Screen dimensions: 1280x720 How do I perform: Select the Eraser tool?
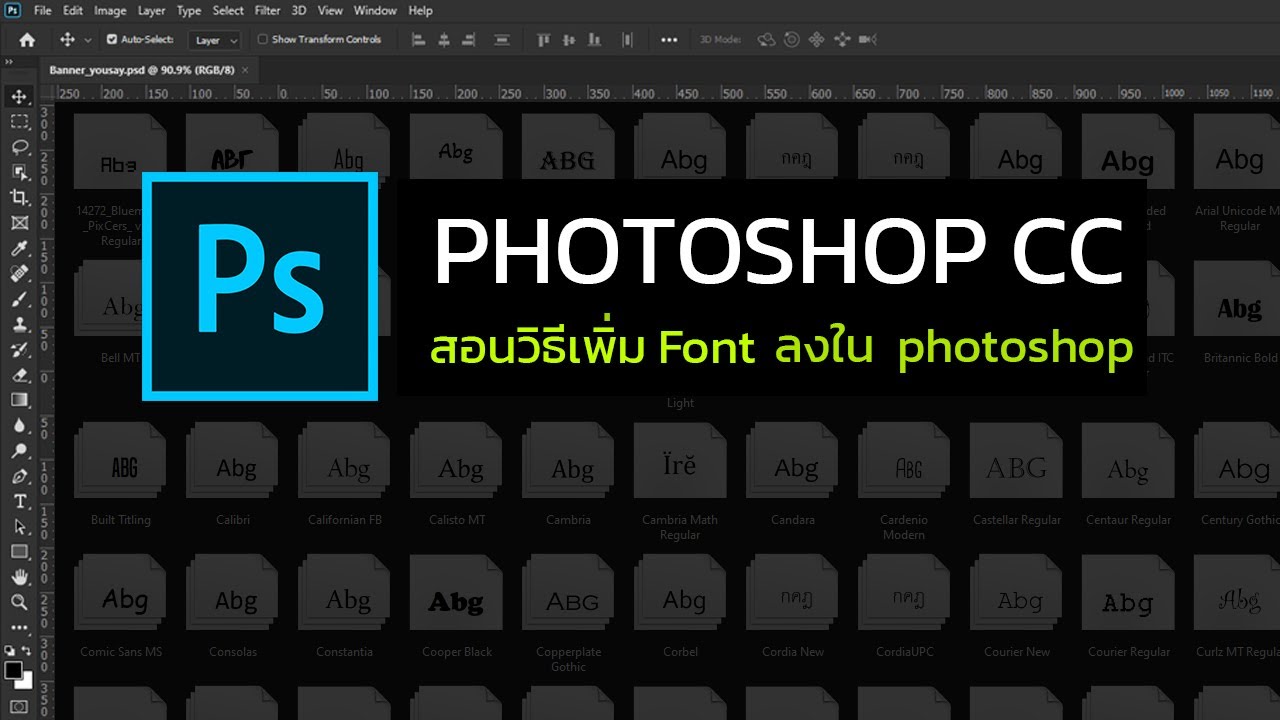[19, 375]
